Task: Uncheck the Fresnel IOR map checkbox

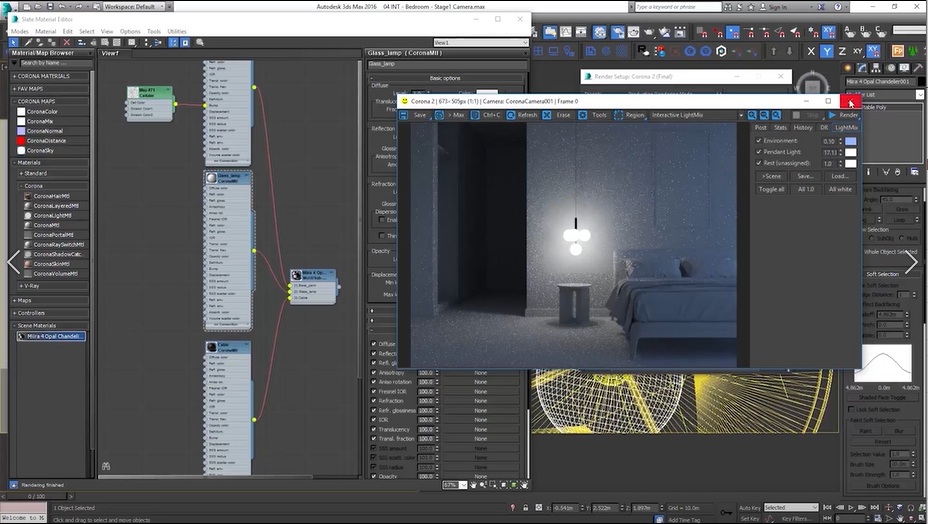Action: coord(373,391)
